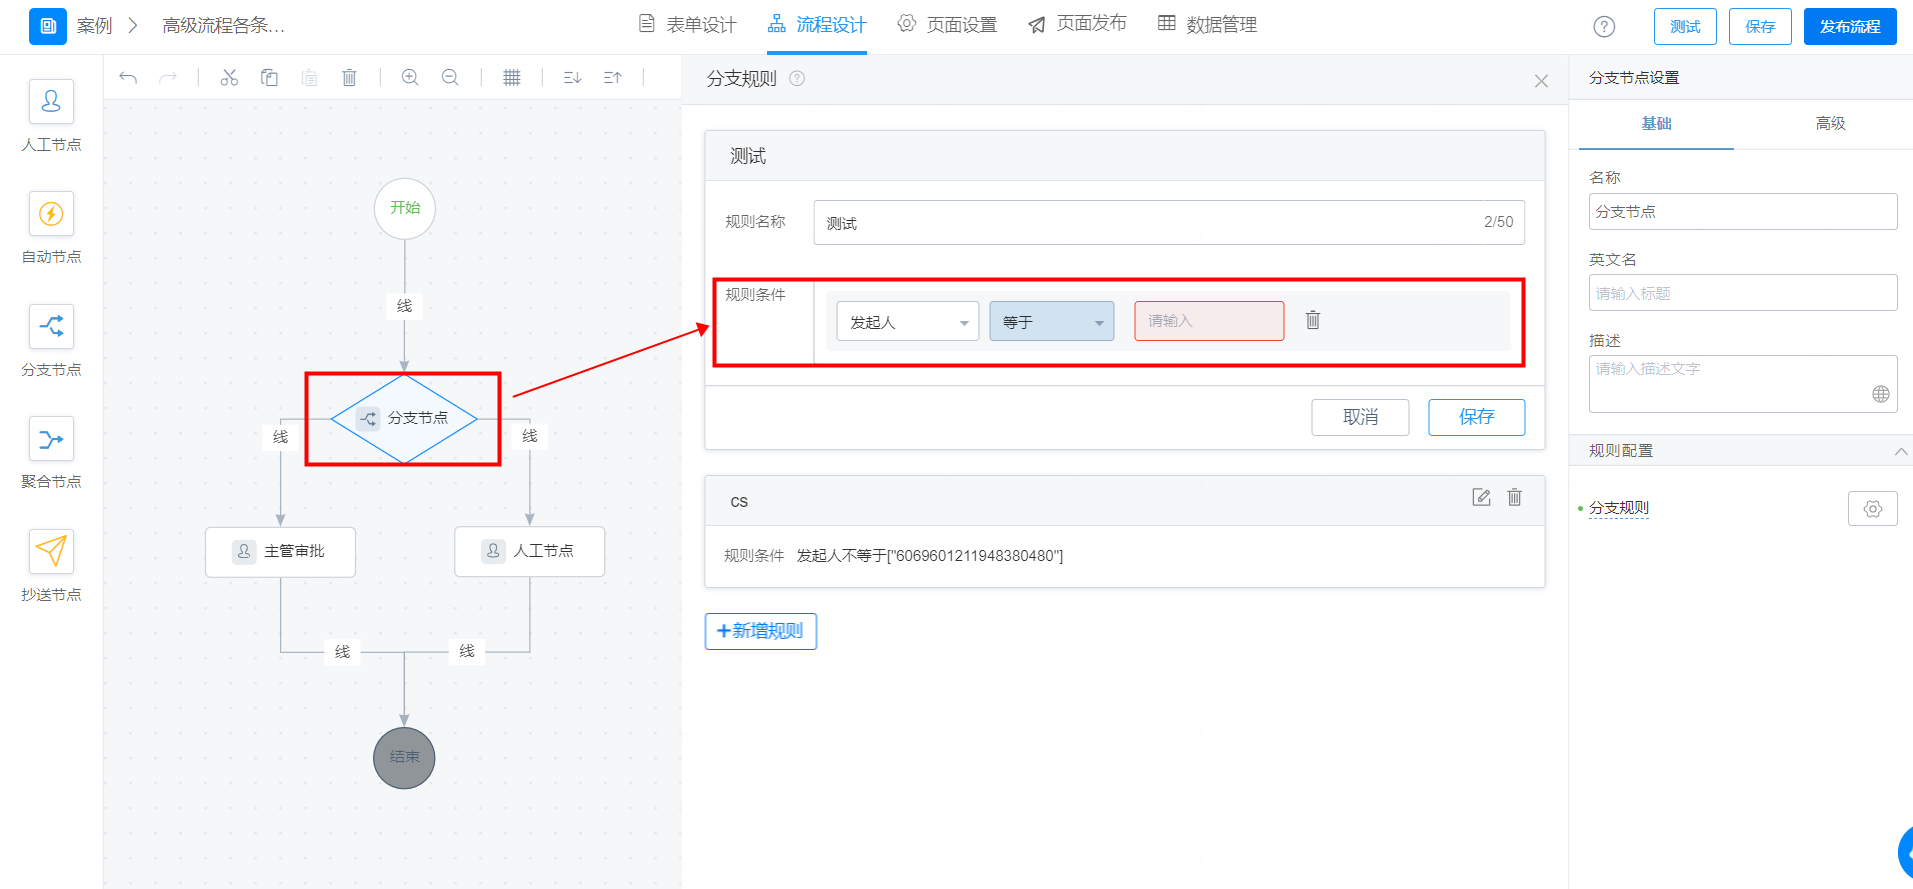This screenshot has width=1913, height=889.
Task: Click the app logo icon top left
Action: tap(48, 26)
